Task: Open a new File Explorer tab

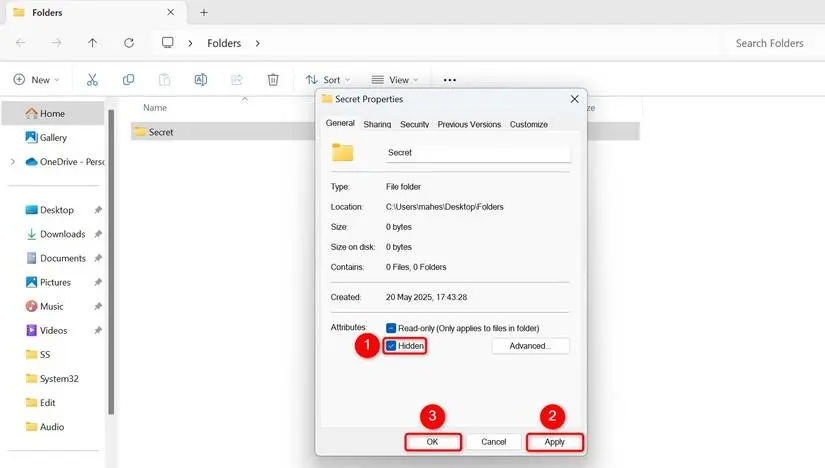Action: click(x=204, y=13)
